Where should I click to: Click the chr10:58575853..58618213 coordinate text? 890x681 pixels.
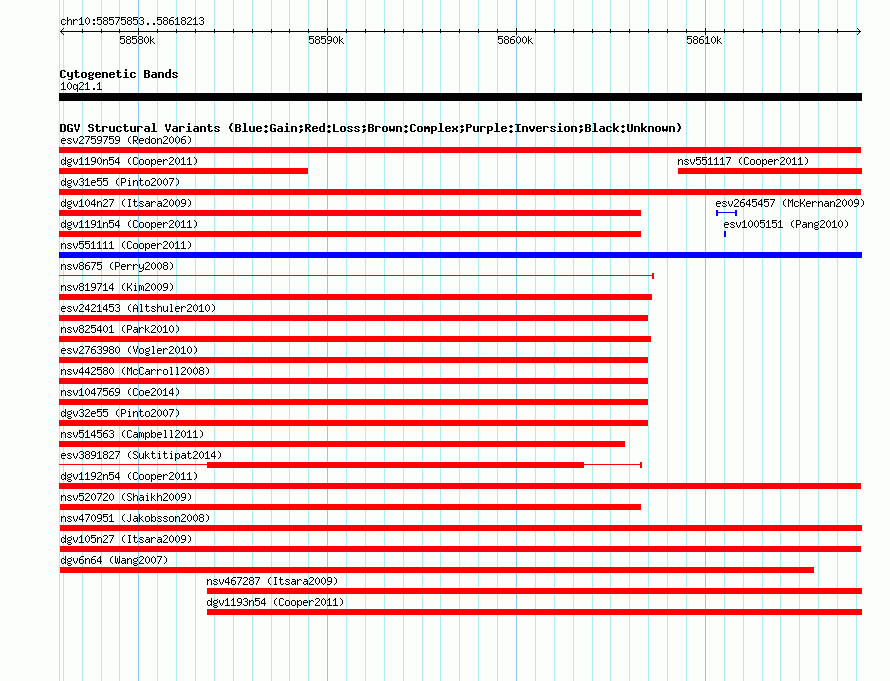(132, 21)
